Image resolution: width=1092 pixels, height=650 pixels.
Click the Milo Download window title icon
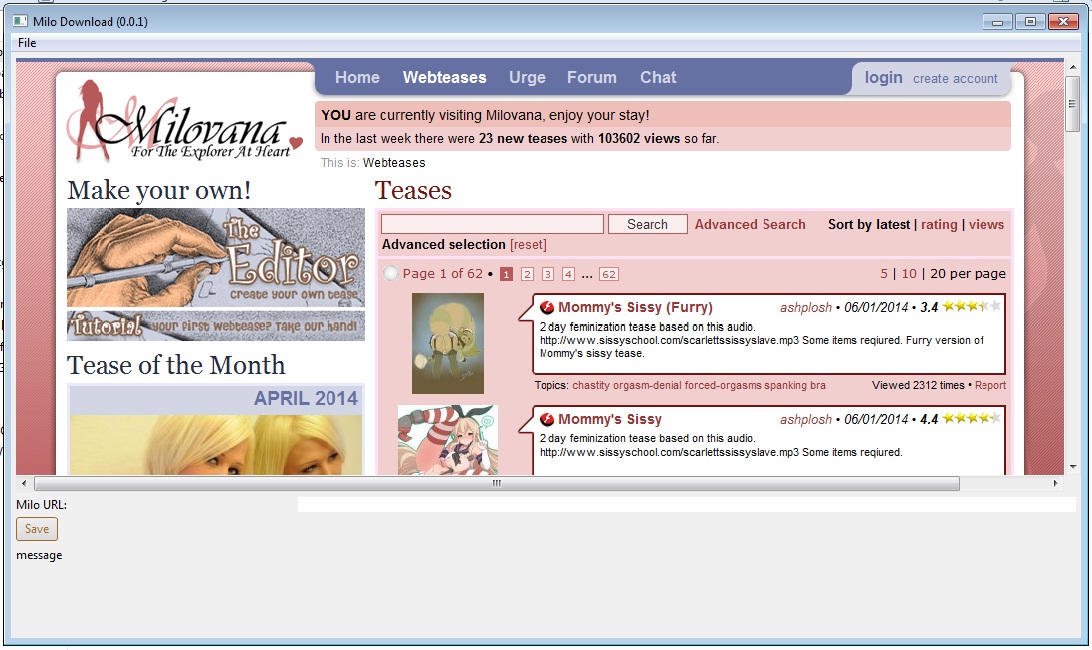pyautogui.click(x=20, y=21)
